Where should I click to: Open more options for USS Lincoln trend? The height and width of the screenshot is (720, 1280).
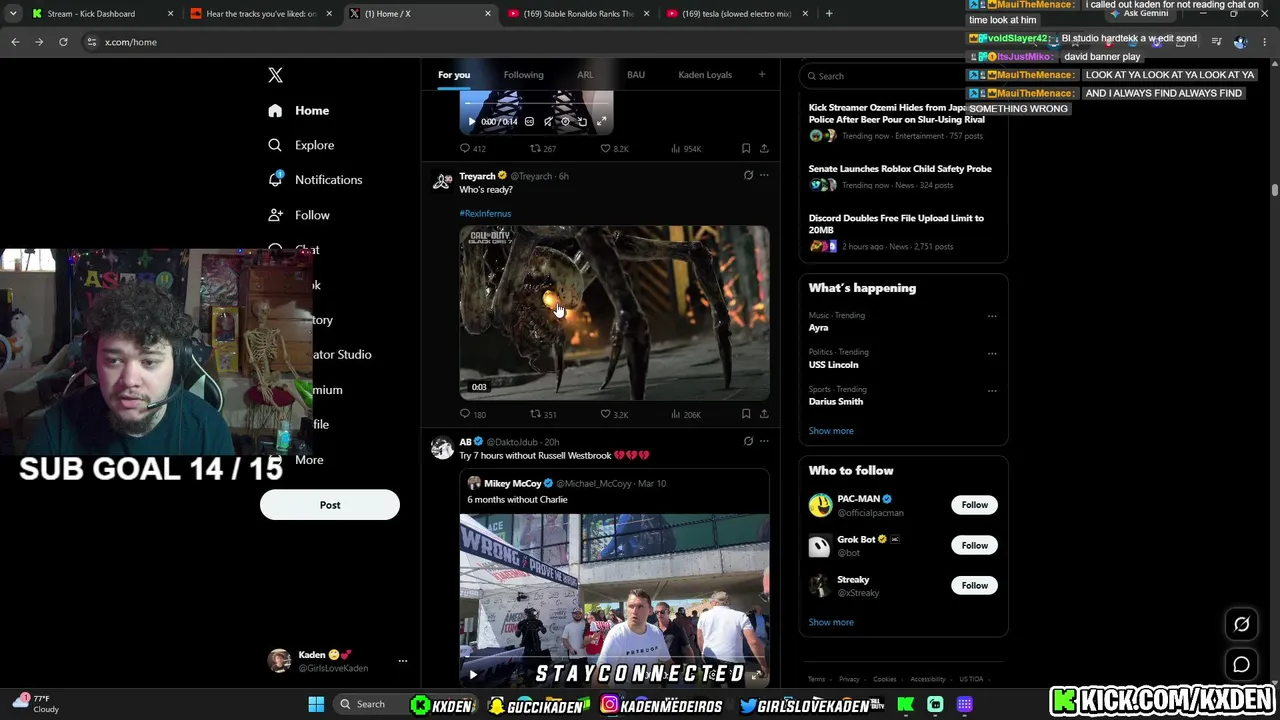click(x=992, y=353)
